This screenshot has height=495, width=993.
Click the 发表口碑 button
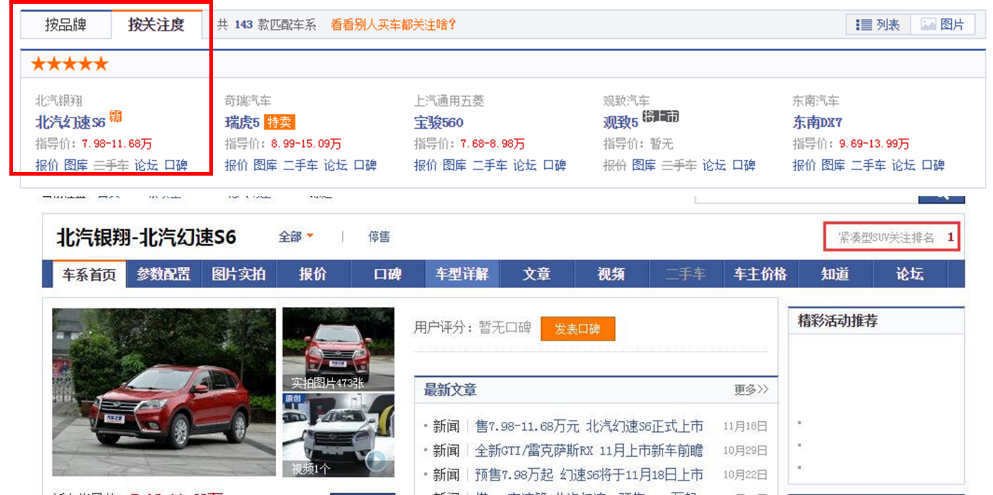coord(578,329)
